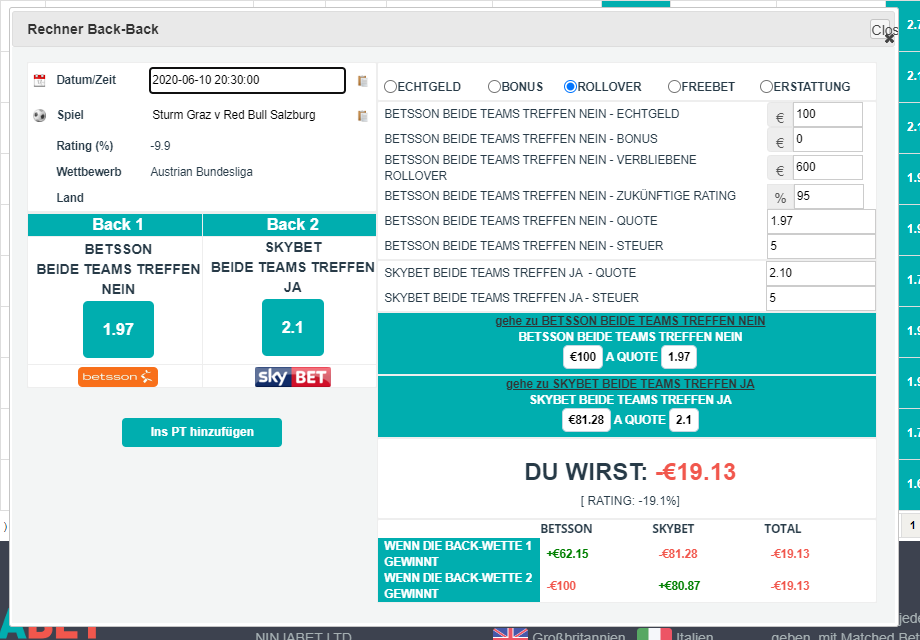Click the 1.97 quote box in Betsson result
Viewport: 920px width, 640px height.
click(679, 357)
